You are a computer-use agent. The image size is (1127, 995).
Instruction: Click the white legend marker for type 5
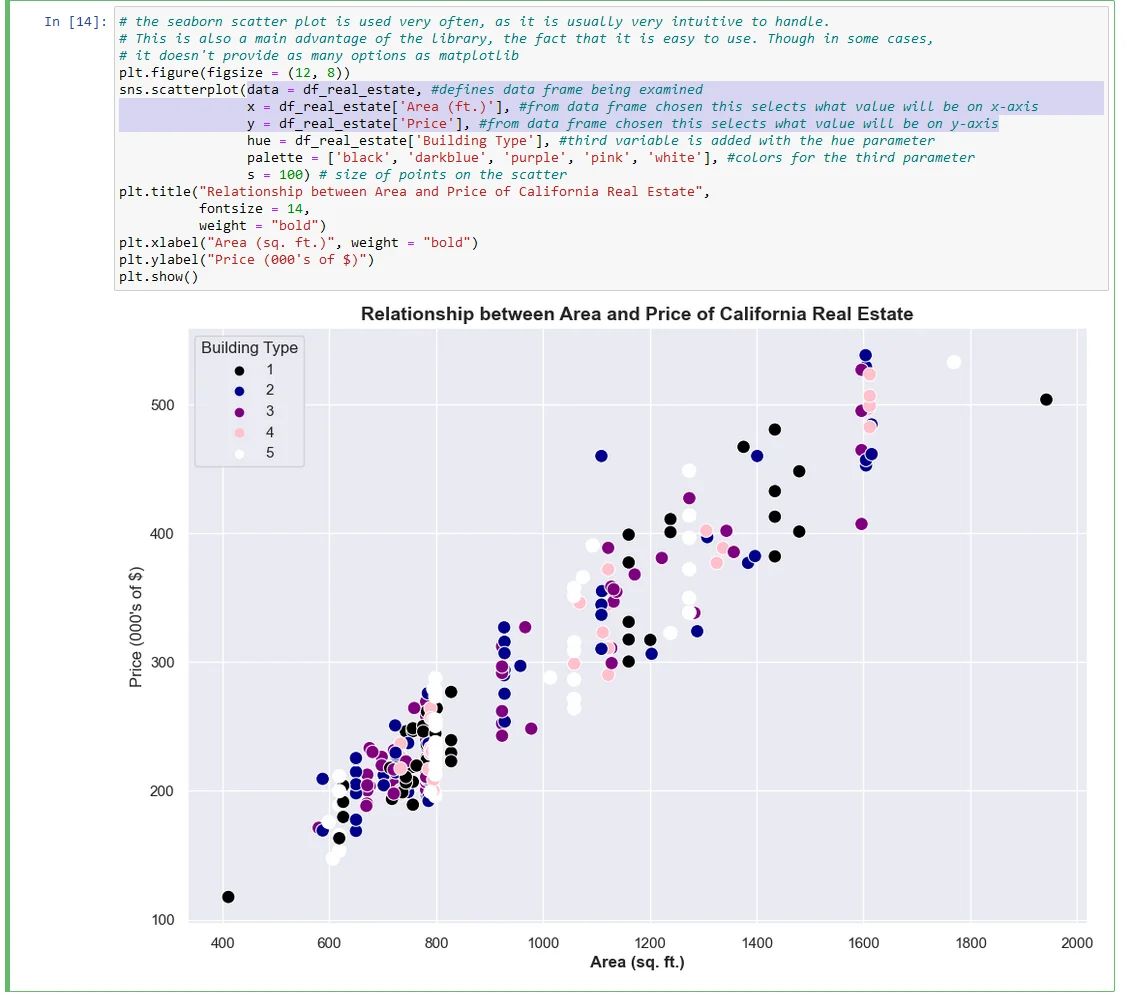click(x=239, y=454)
